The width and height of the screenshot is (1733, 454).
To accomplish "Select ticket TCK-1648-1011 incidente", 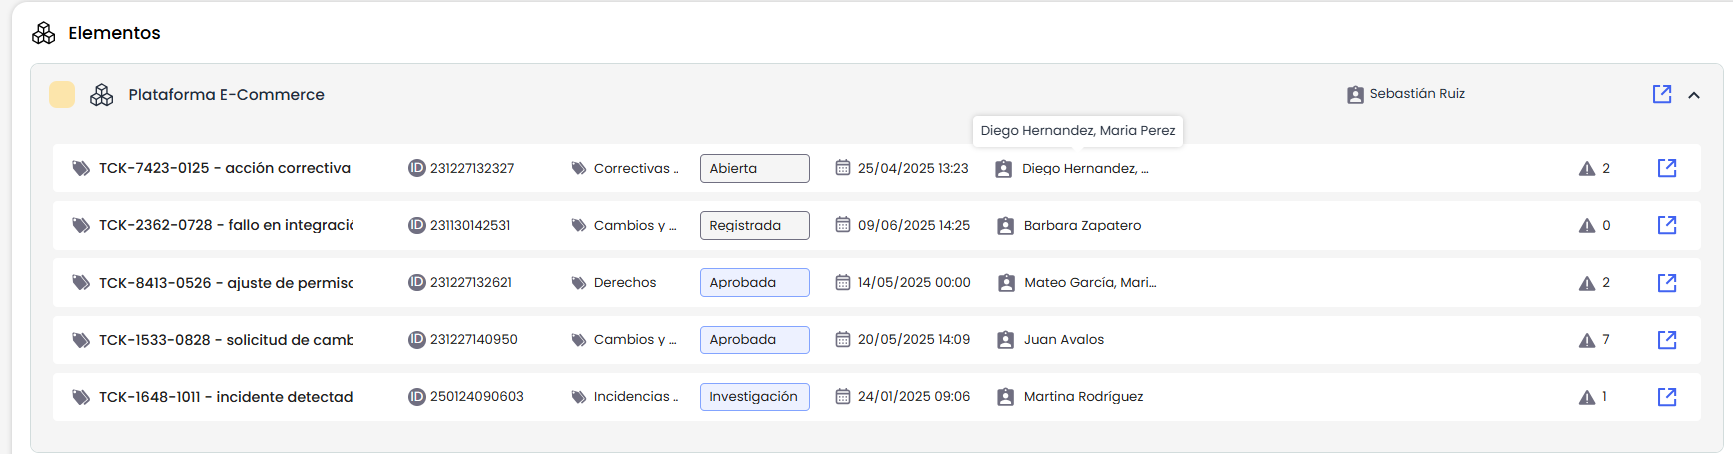I will [x=225, y=397].
